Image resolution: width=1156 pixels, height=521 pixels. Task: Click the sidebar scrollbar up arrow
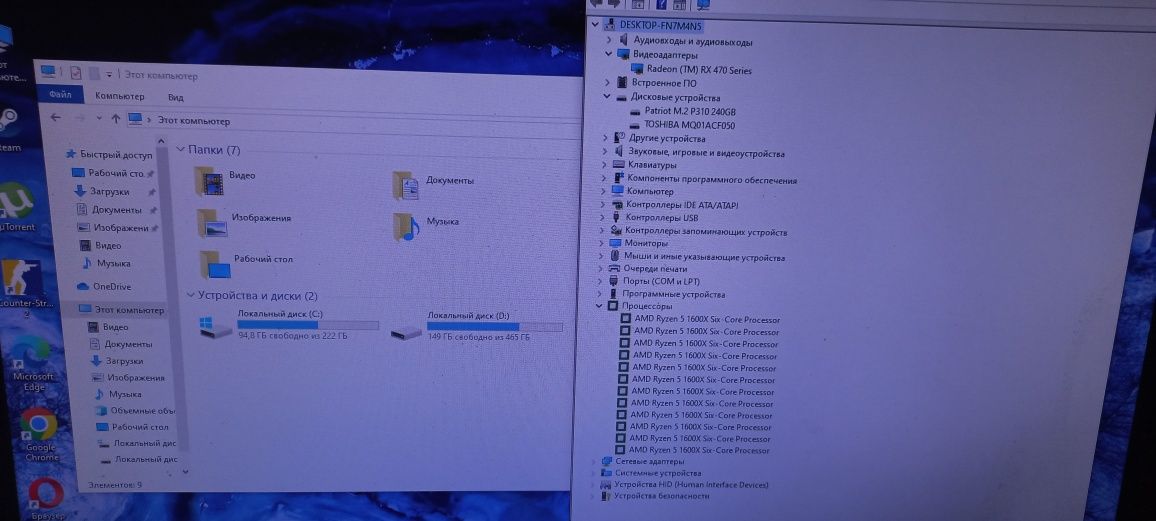coord(161,140)
